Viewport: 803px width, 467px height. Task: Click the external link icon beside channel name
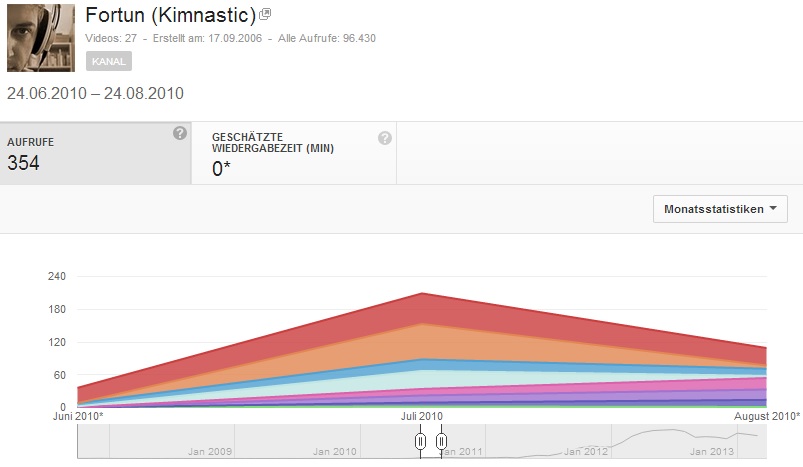265,15
